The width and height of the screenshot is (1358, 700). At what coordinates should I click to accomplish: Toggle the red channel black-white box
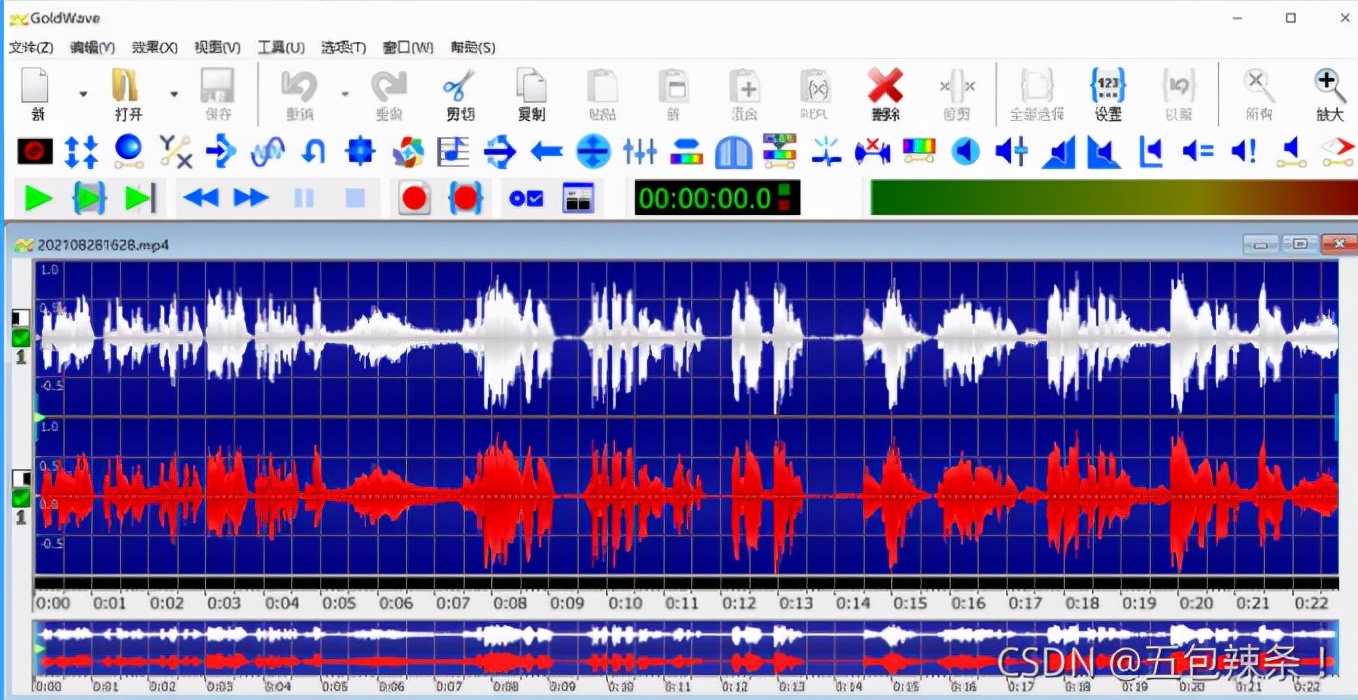click(x=20, y=478)
